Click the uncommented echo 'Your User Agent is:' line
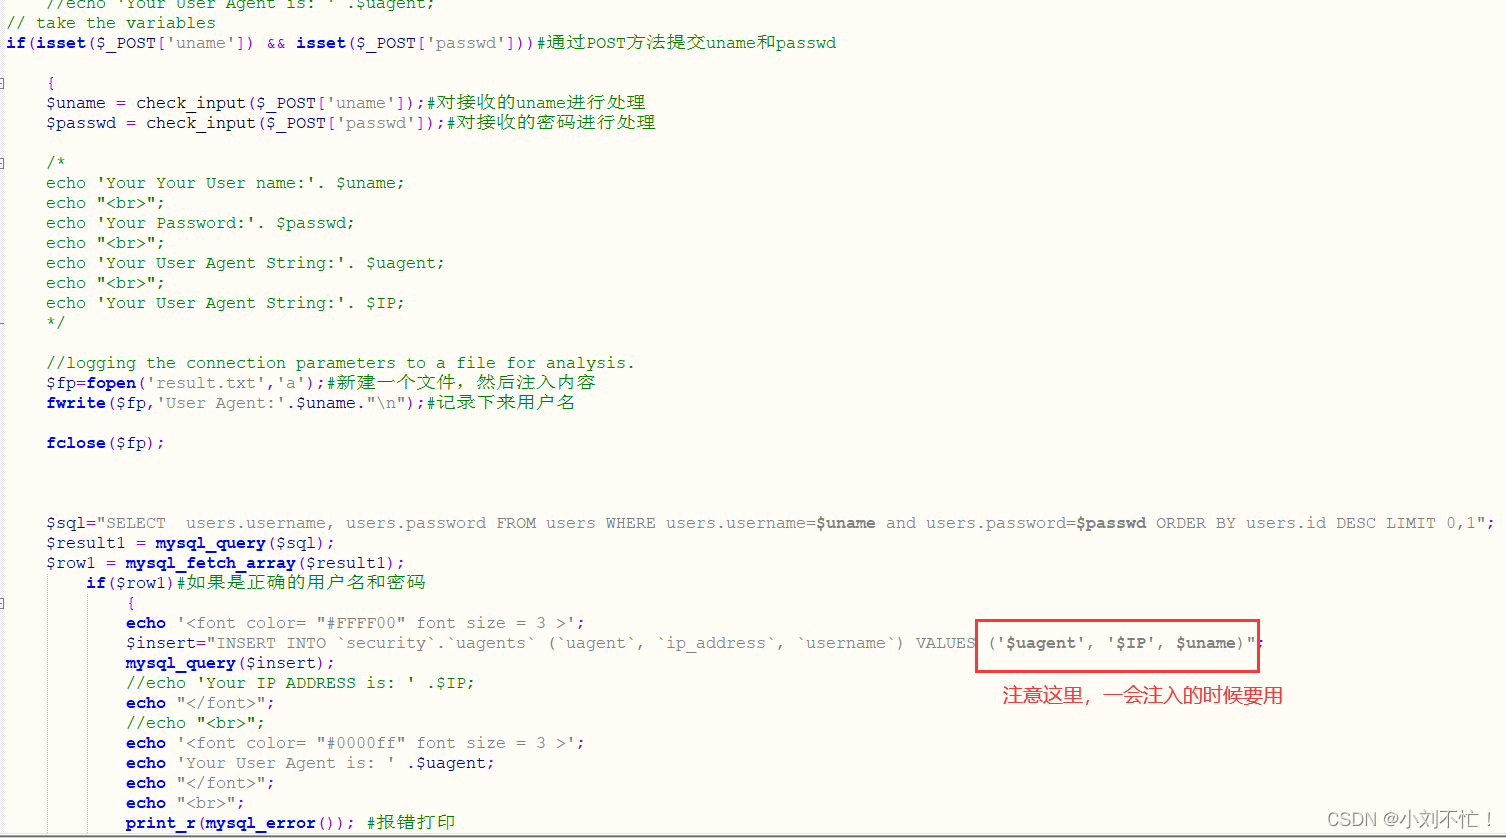The width and height of the screenshot is (1506, 838). [310, 763]
